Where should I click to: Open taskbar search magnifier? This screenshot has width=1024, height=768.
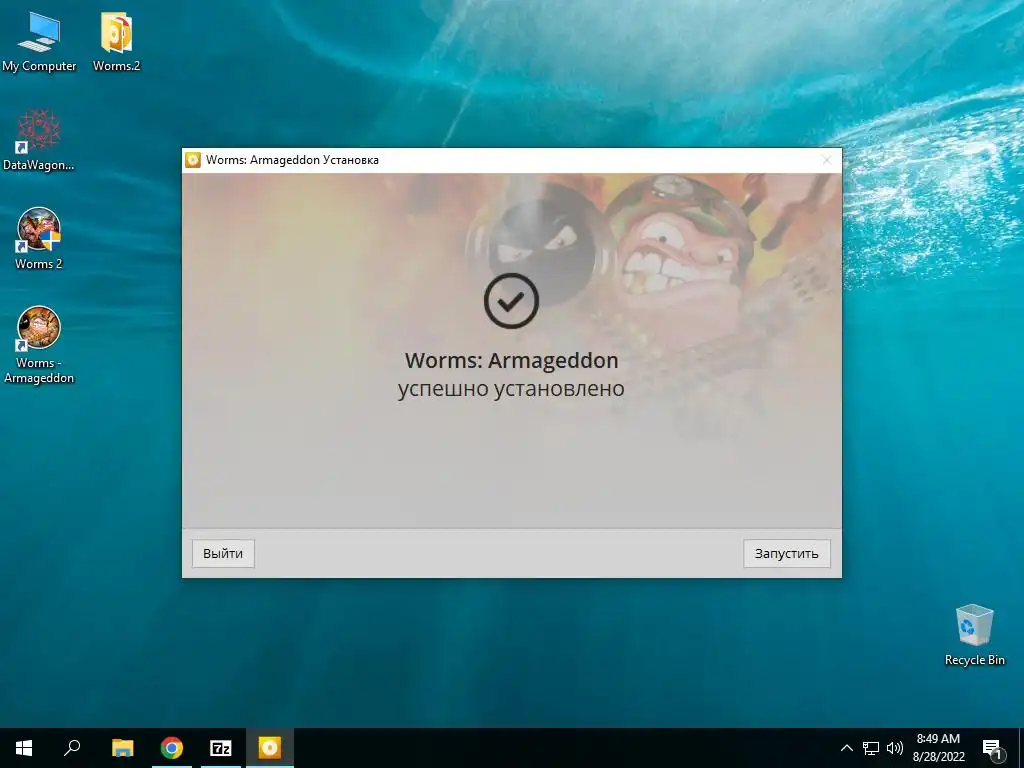pyautogui.click(x=72, y=748)
